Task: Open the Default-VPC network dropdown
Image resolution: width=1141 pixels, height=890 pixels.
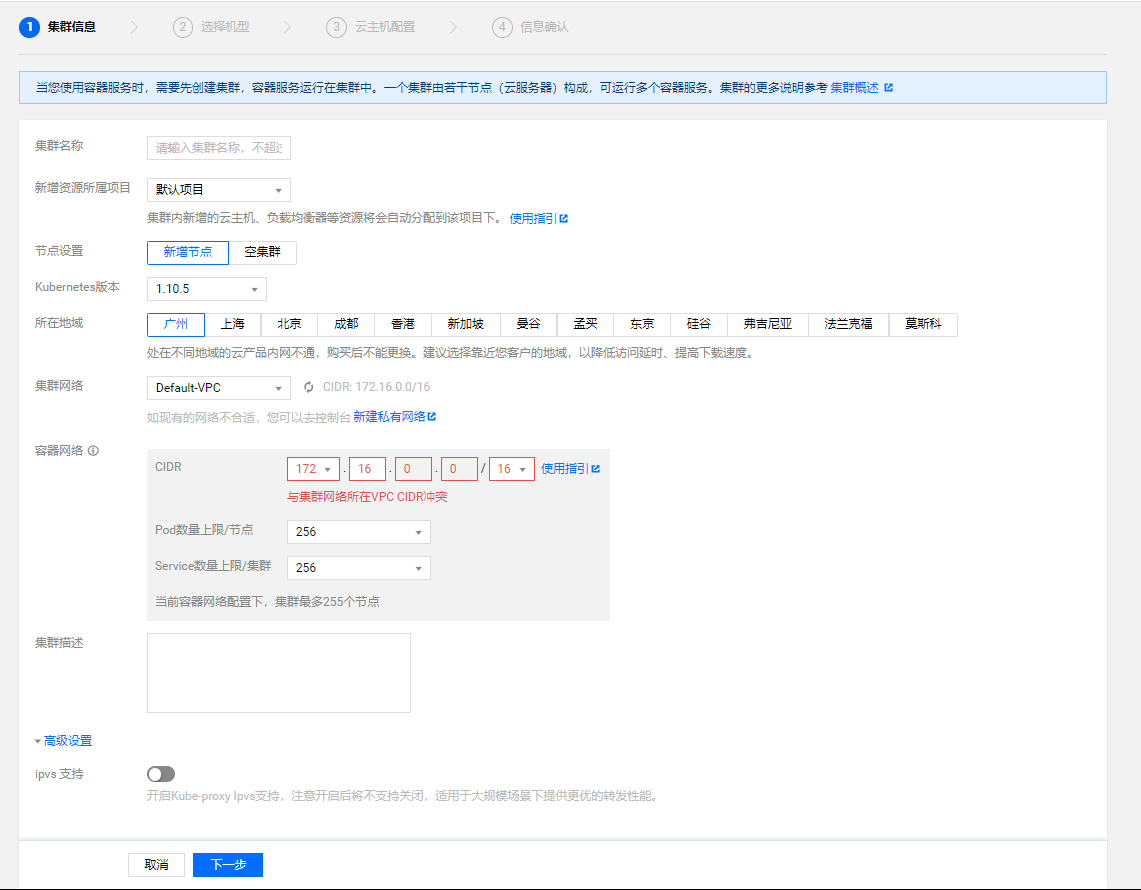Action: pyautogui.click(x=219, y=388)
